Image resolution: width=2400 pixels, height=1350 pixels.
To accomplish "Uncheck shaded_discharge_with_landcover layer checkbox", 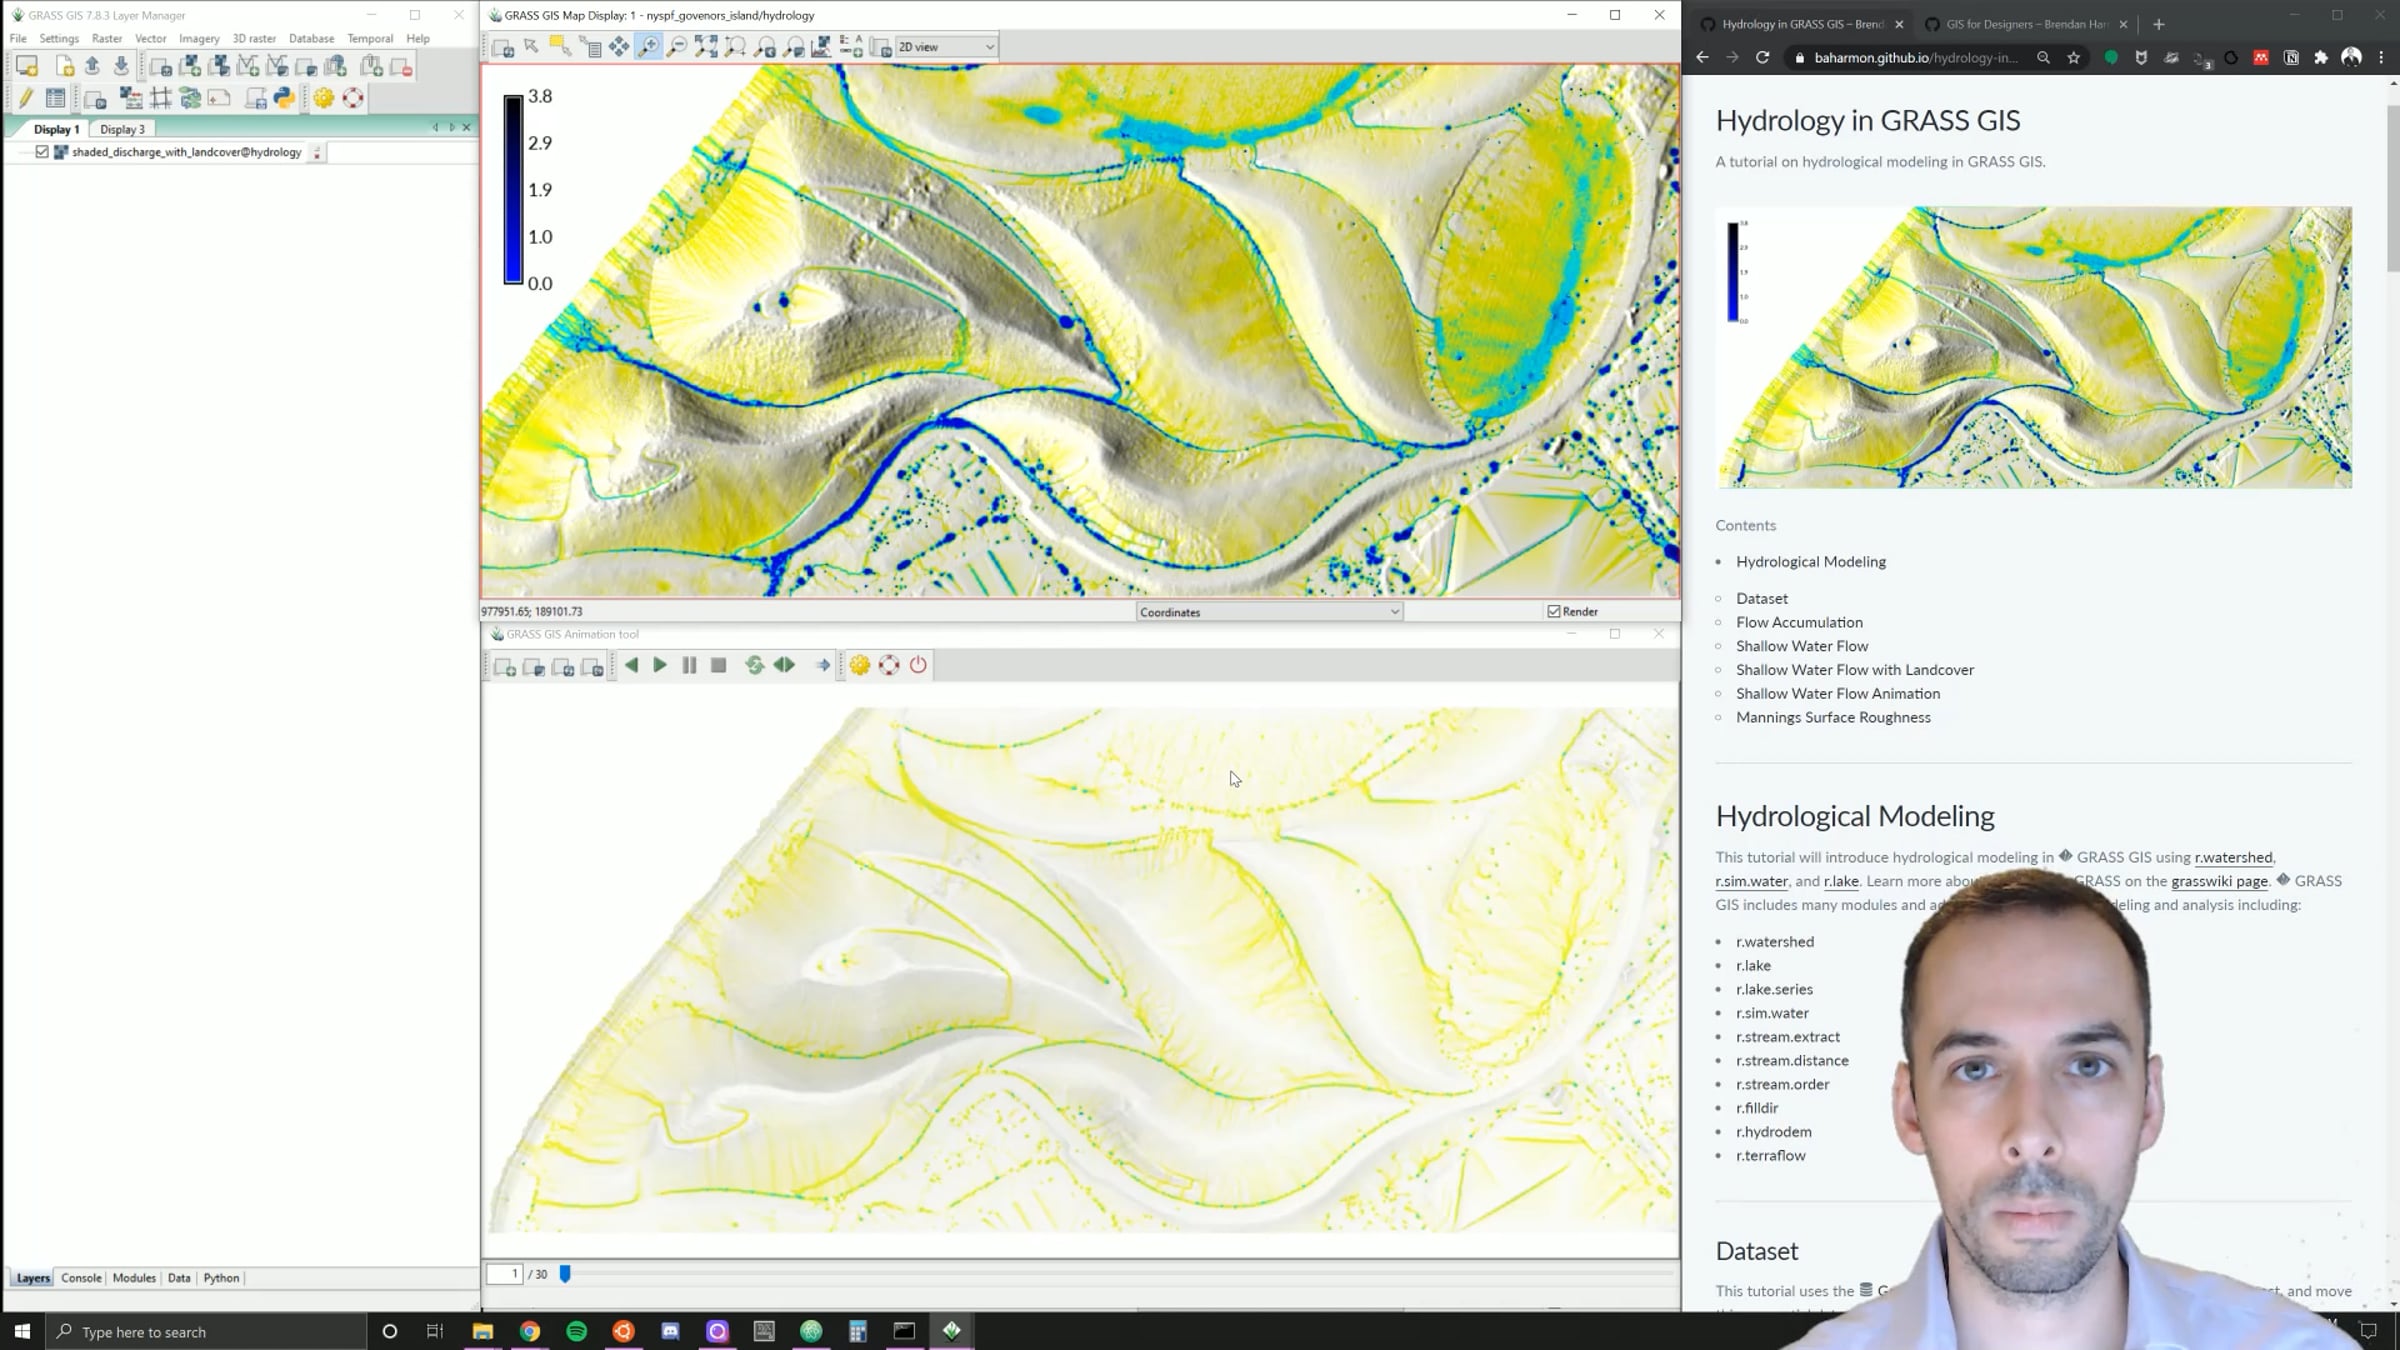I will [42, 152].
